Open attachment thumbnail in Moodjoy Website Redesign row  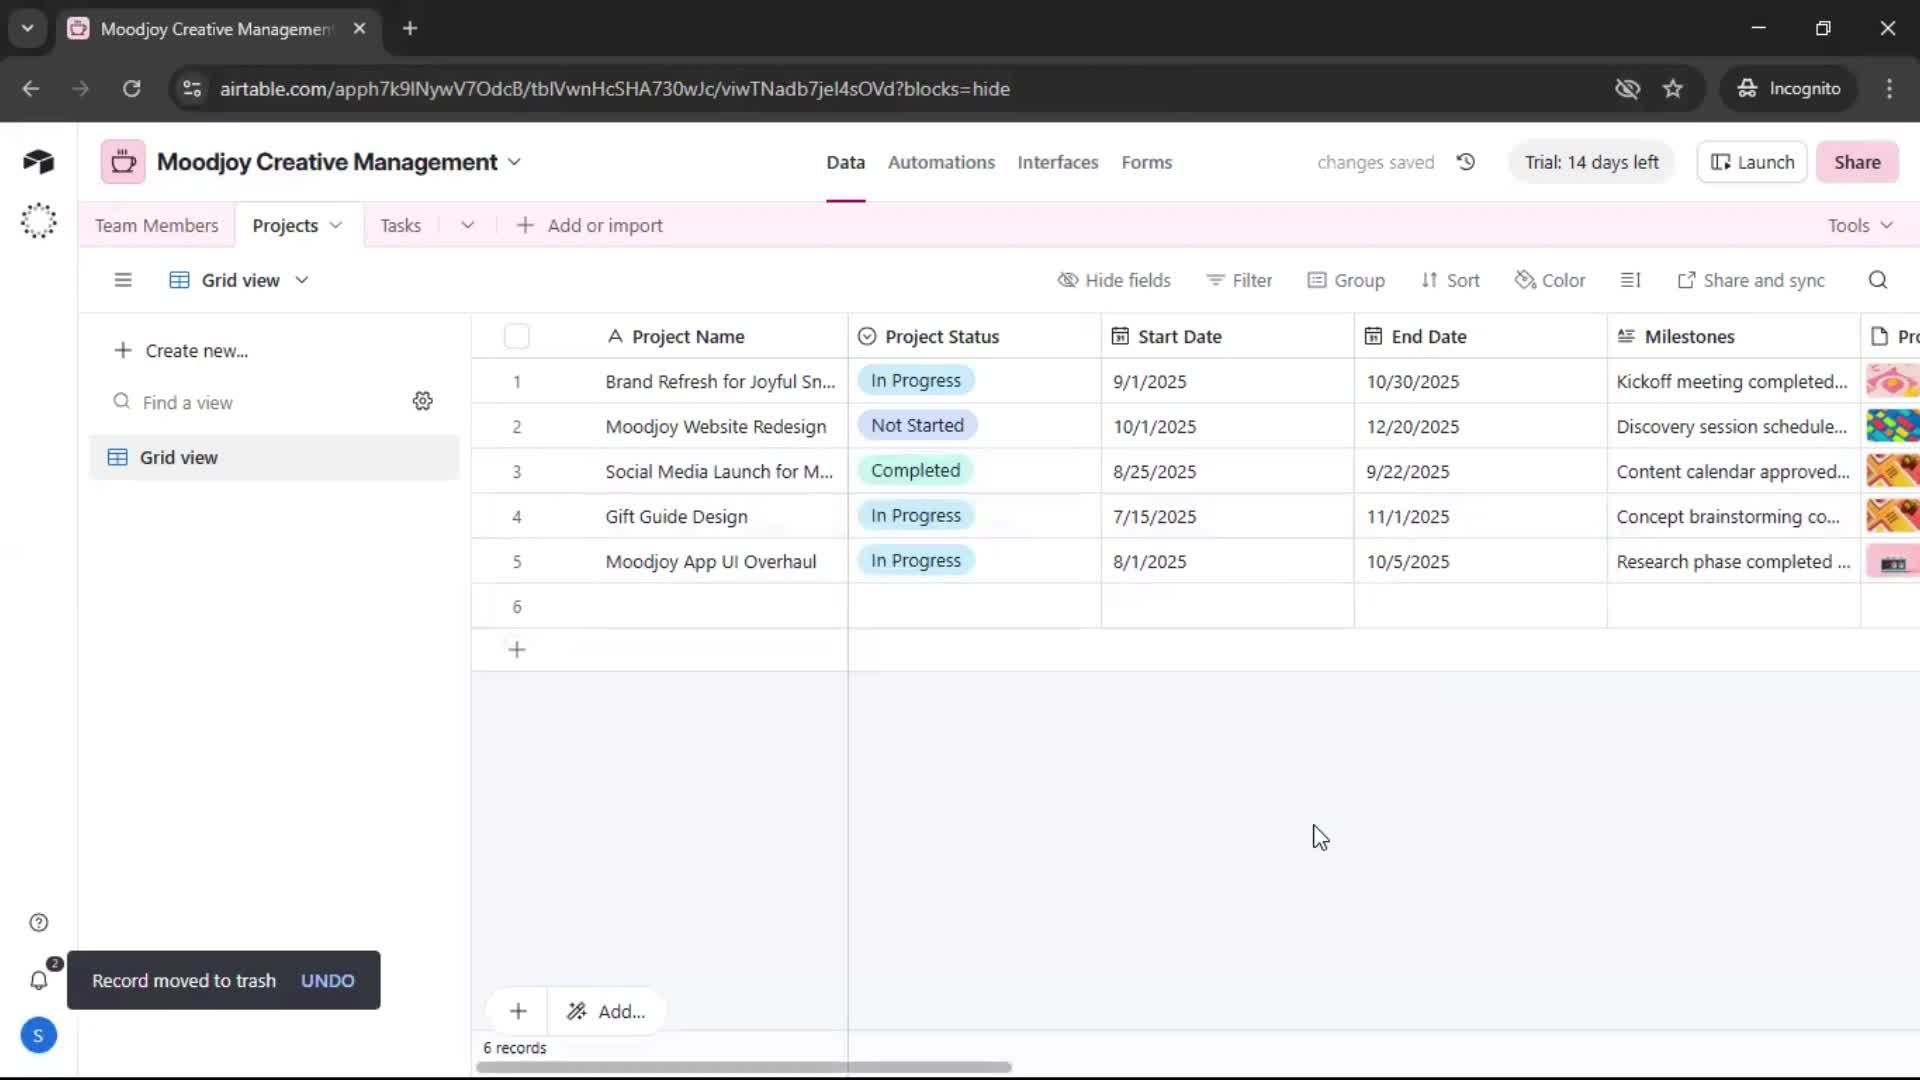coord(1892,427)
